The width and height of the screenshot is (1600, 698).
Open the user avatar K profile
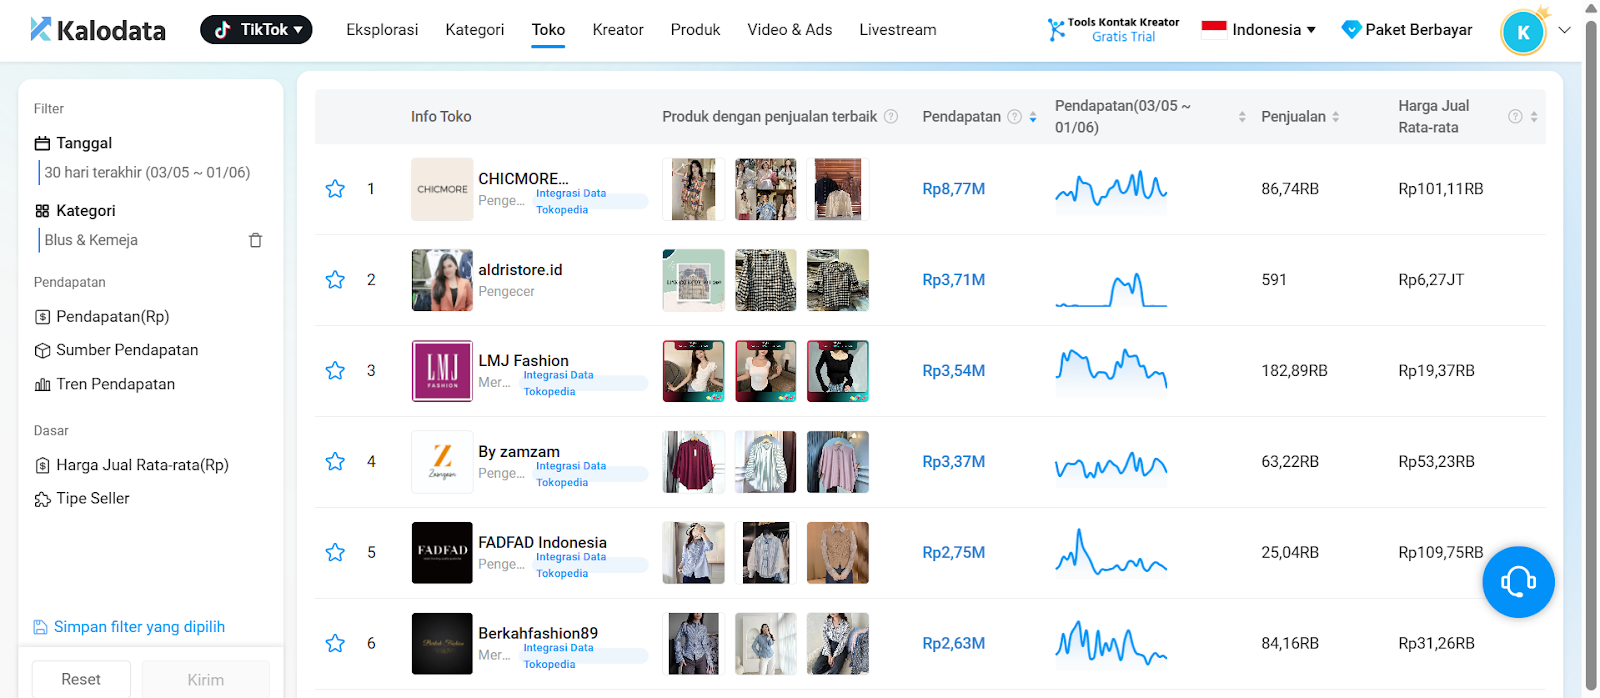(x=1523, y=32)
